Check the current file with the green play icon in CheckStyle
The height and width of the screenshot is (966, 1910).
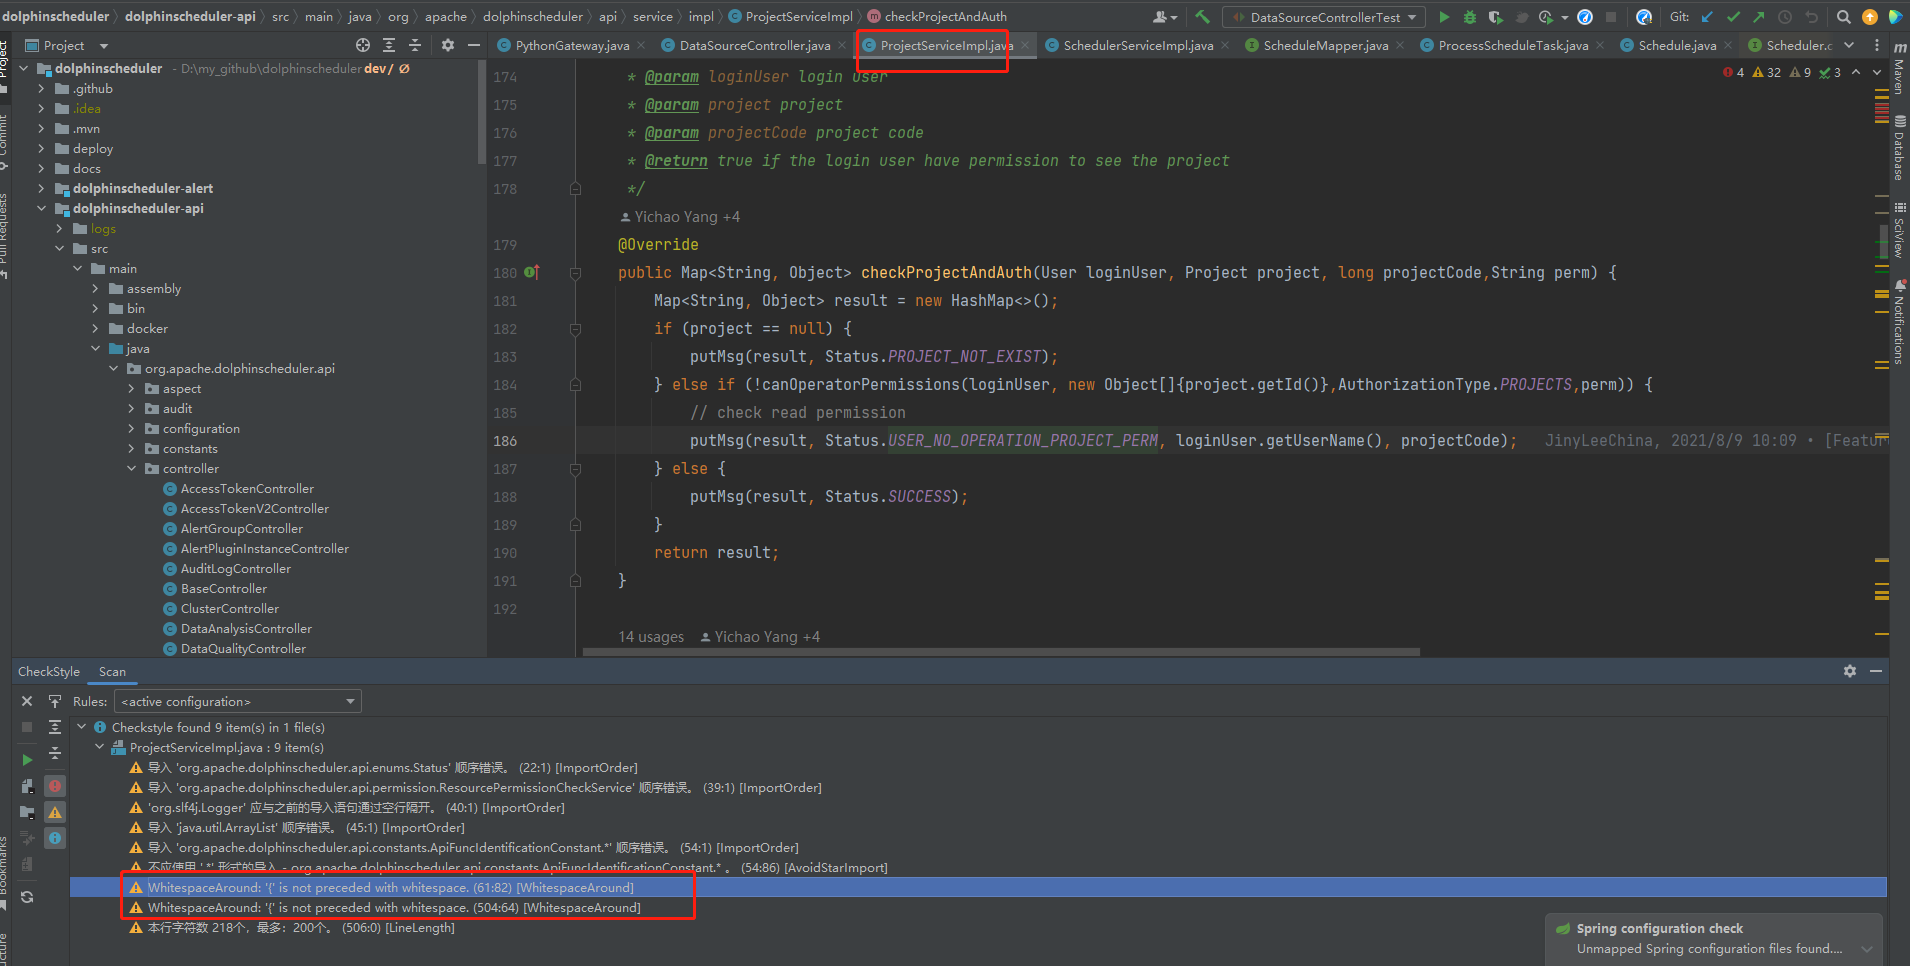pyautogui.click(x=27, y=760)
